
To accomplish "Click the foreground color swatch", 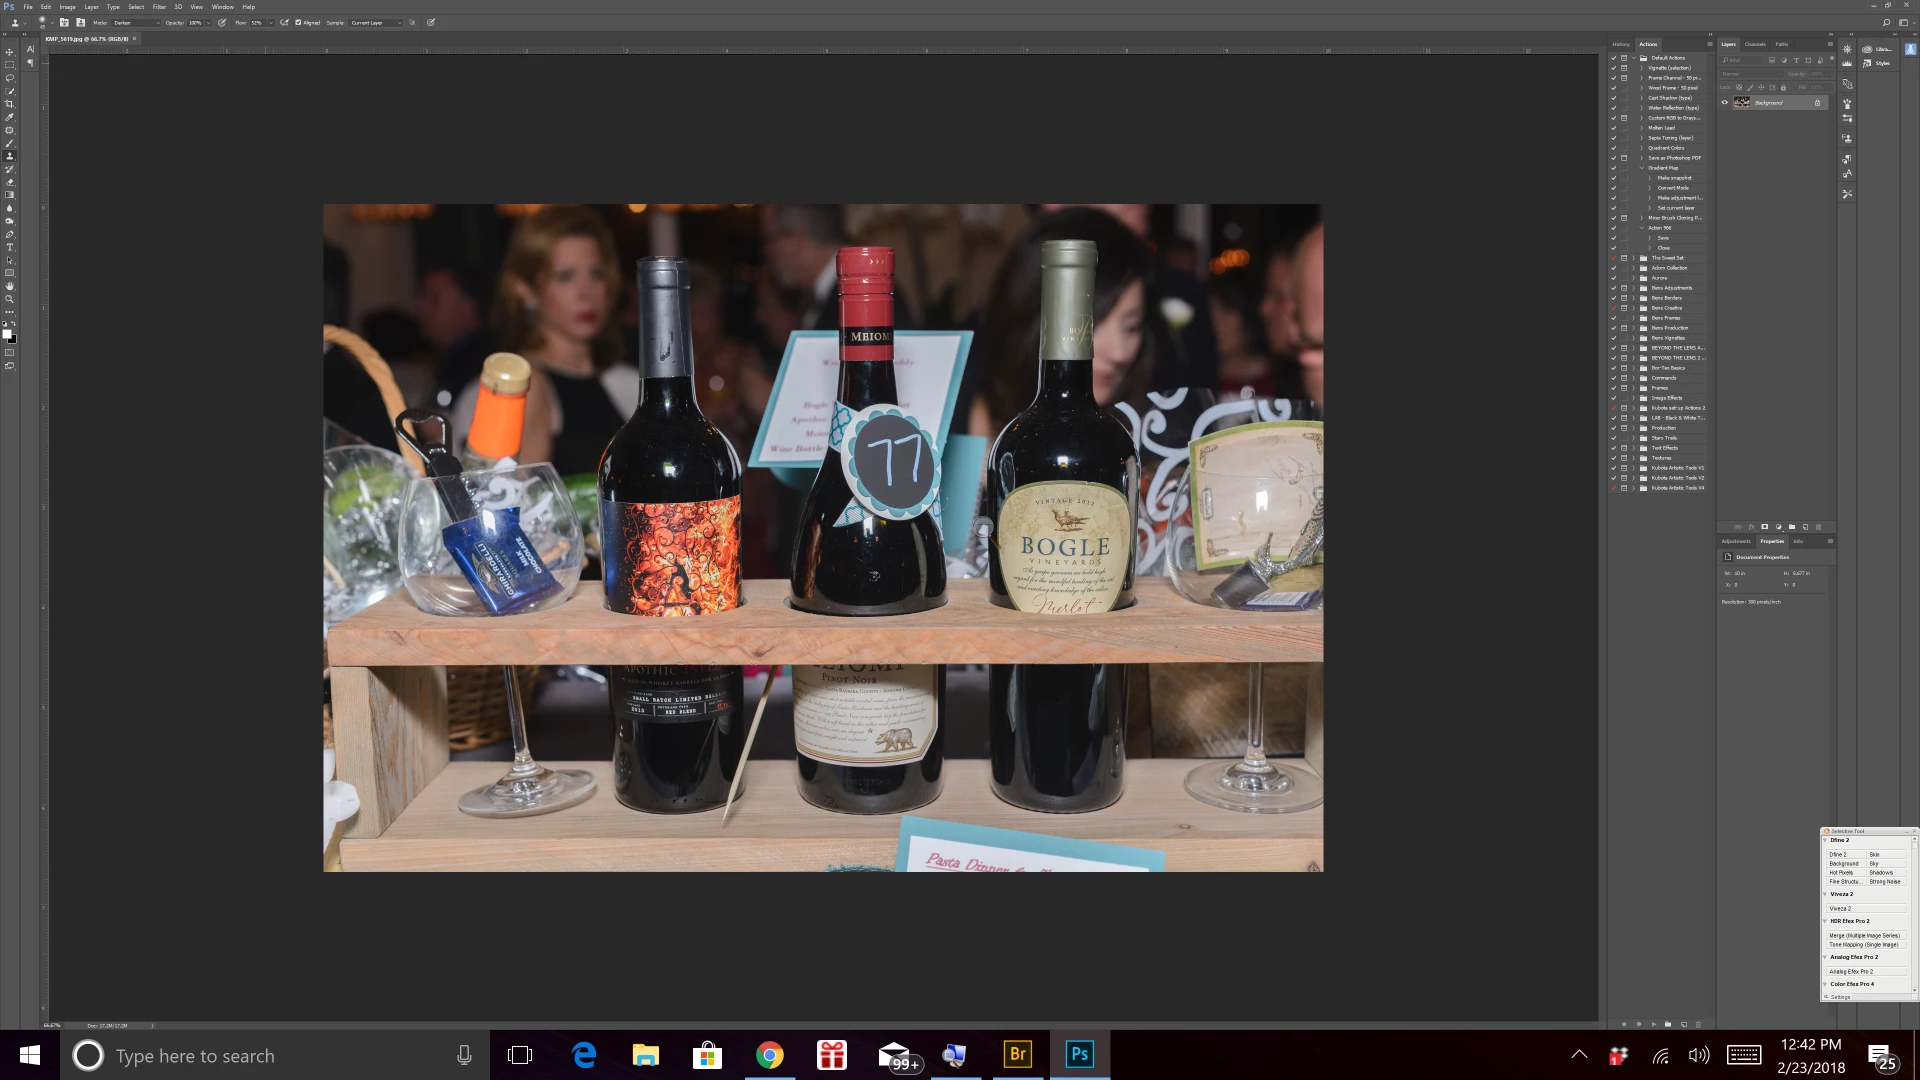I will tap(7, 335).
